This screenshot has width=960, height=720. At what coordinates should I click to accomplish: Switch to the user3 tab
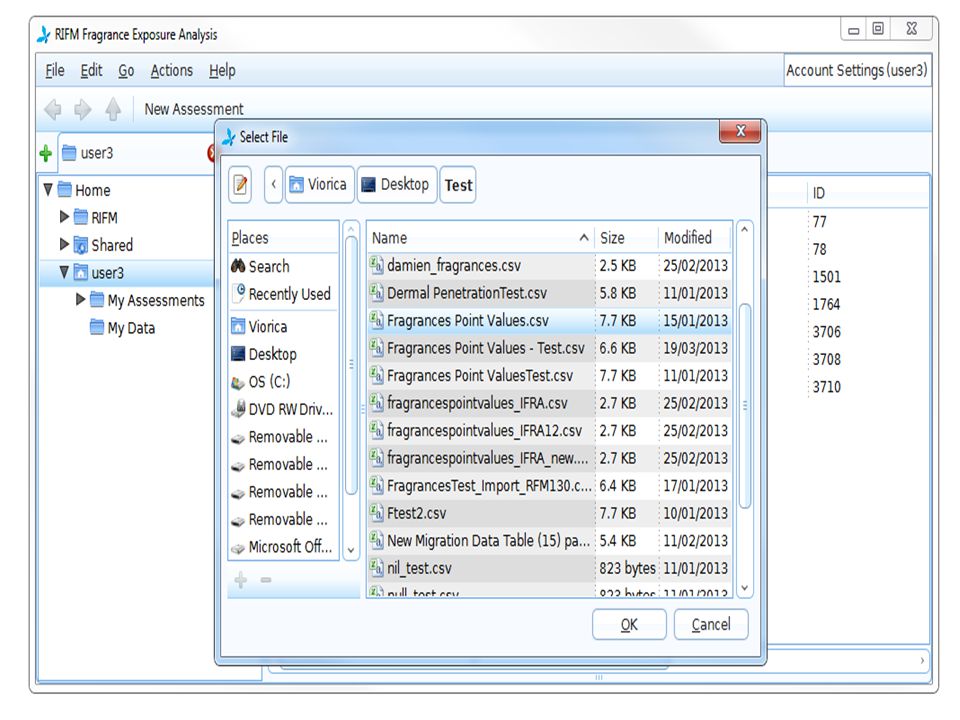click(135, 153)
